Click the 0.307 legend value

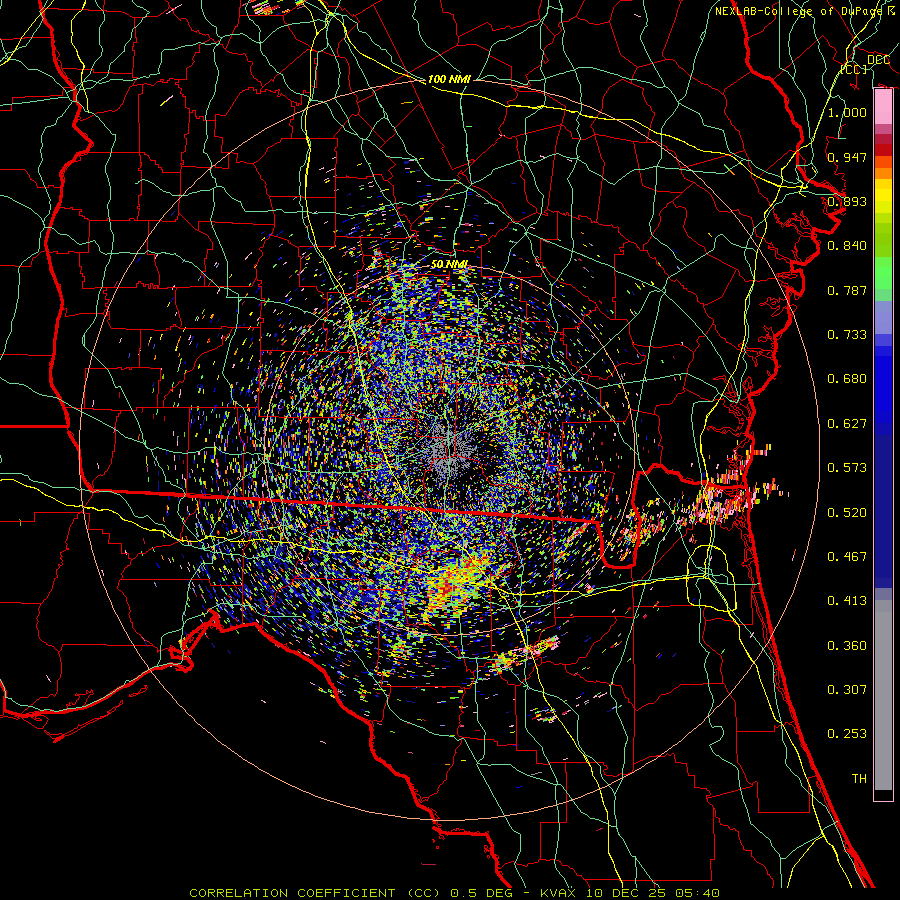[847, 690]
